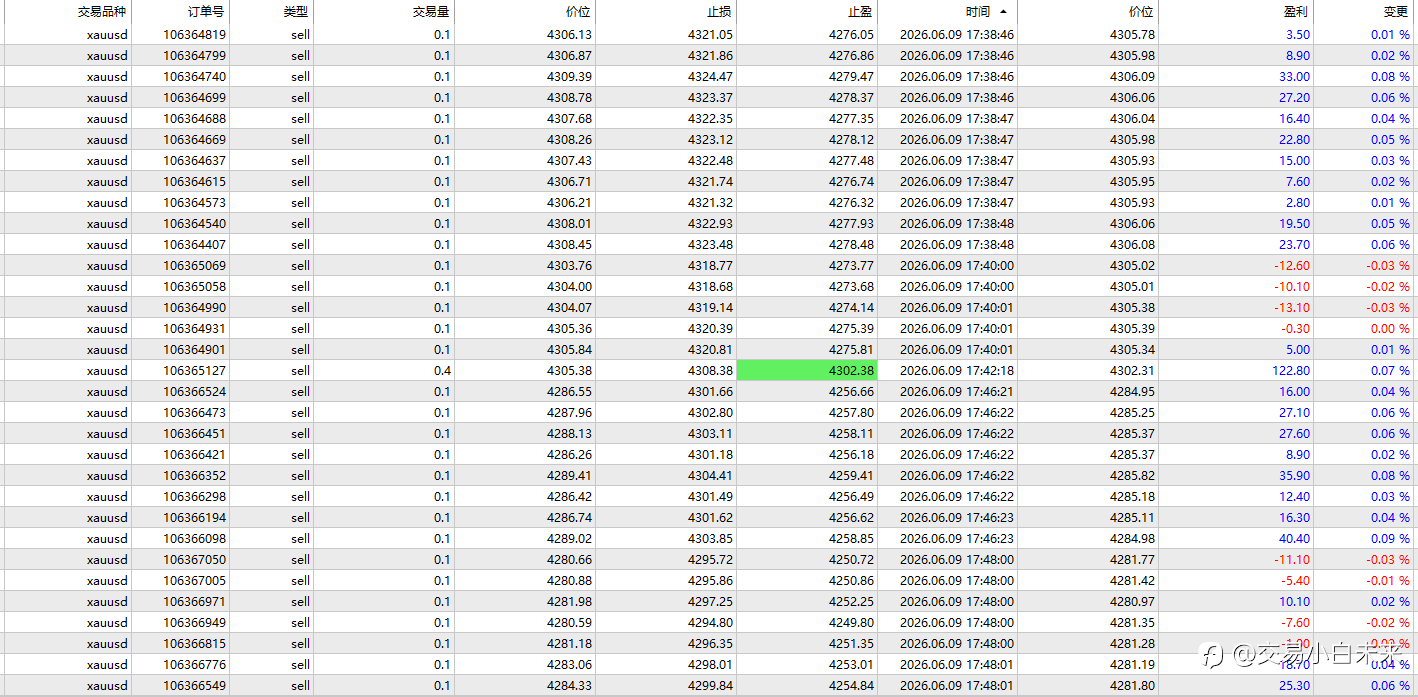
Task: Click the sort arrow in 时间 header
Action: (1003, 12)
